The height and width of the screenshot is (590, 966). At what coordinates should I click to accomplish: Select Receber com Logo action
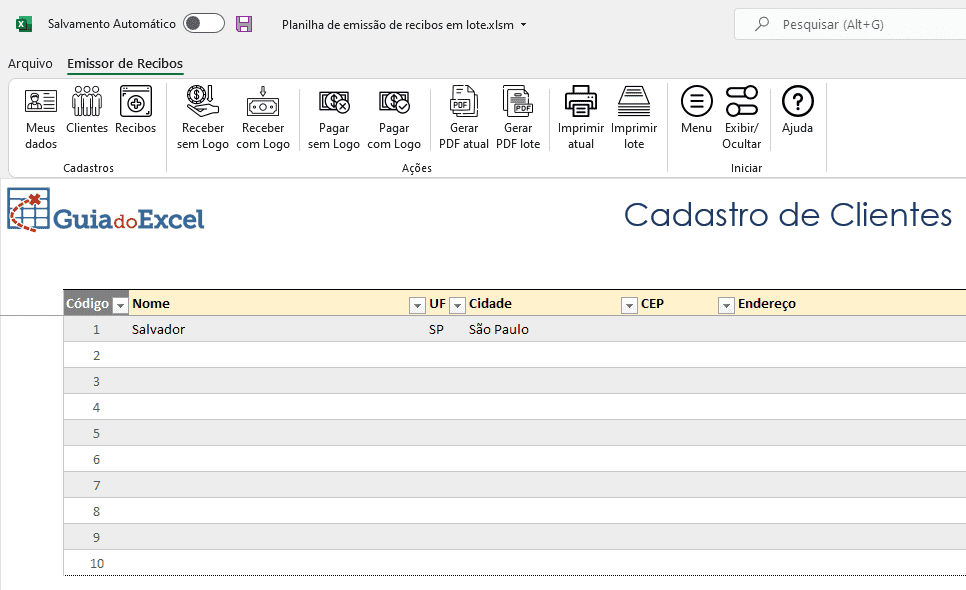(x=263, y=116)
